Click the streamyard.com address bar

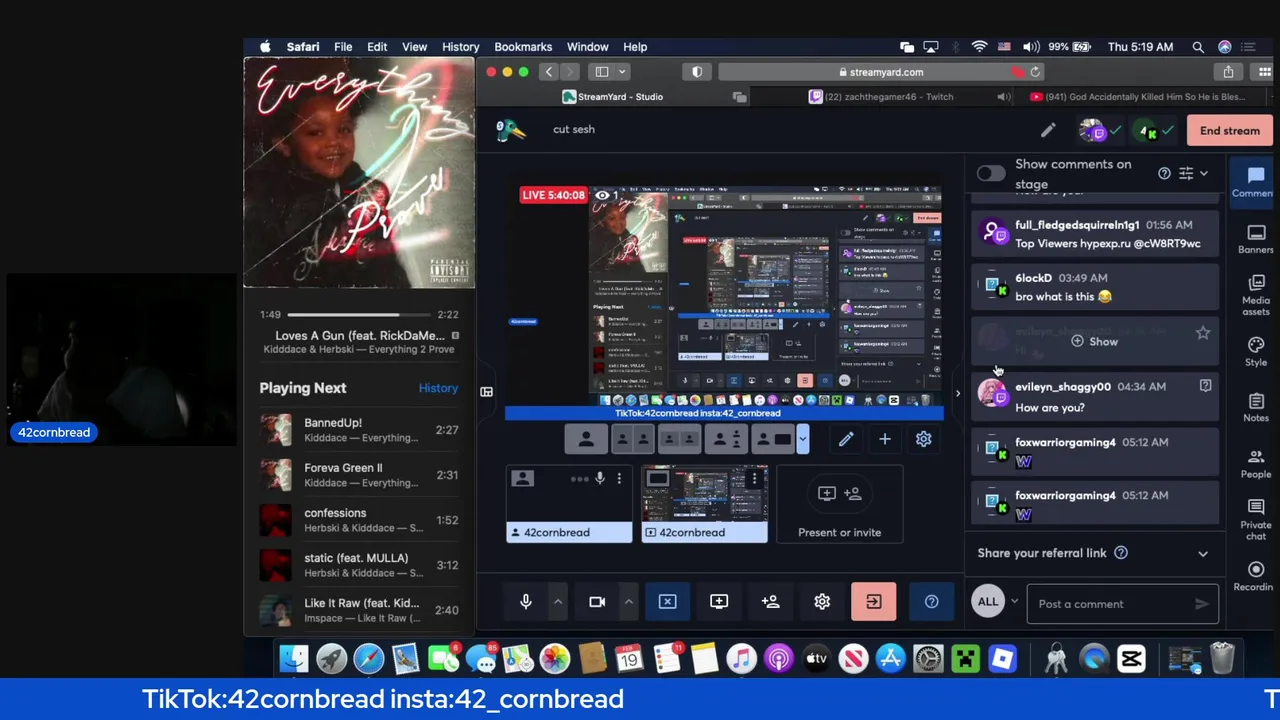click(880, 72)
